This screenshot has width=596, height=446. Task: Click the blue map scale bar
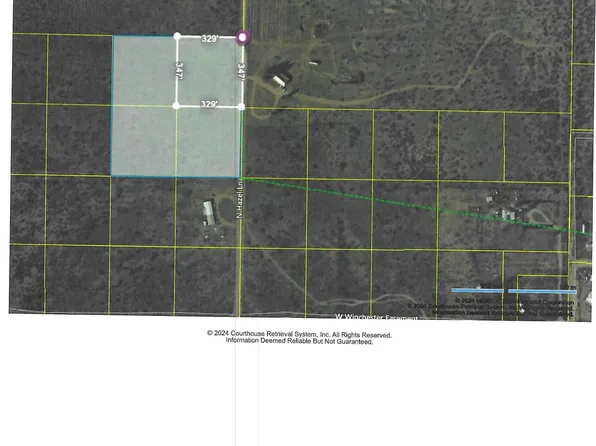[514, 291]
